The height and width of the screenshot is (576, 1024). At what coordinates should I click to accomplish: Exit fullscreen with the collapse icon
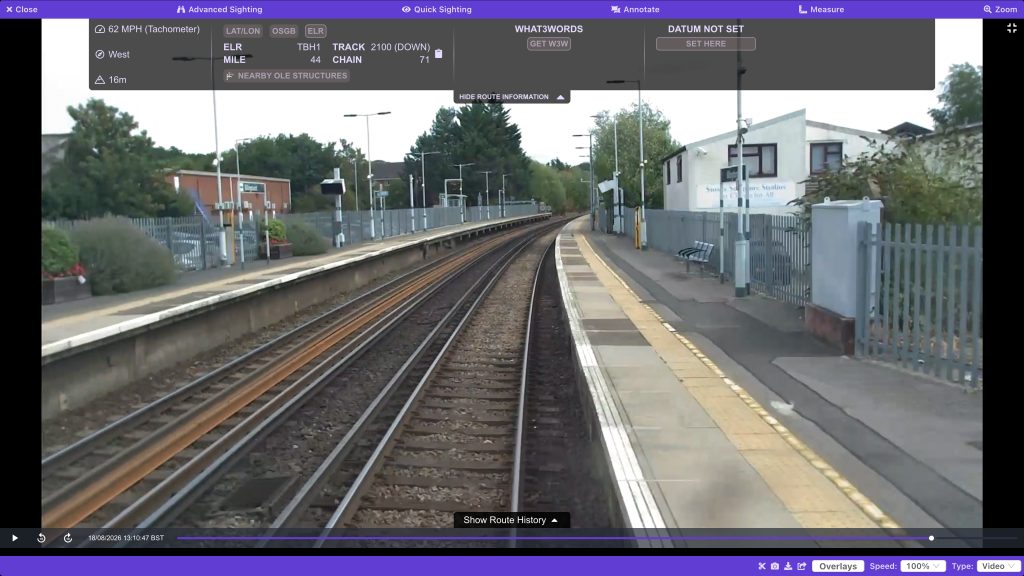[1012, 28]
